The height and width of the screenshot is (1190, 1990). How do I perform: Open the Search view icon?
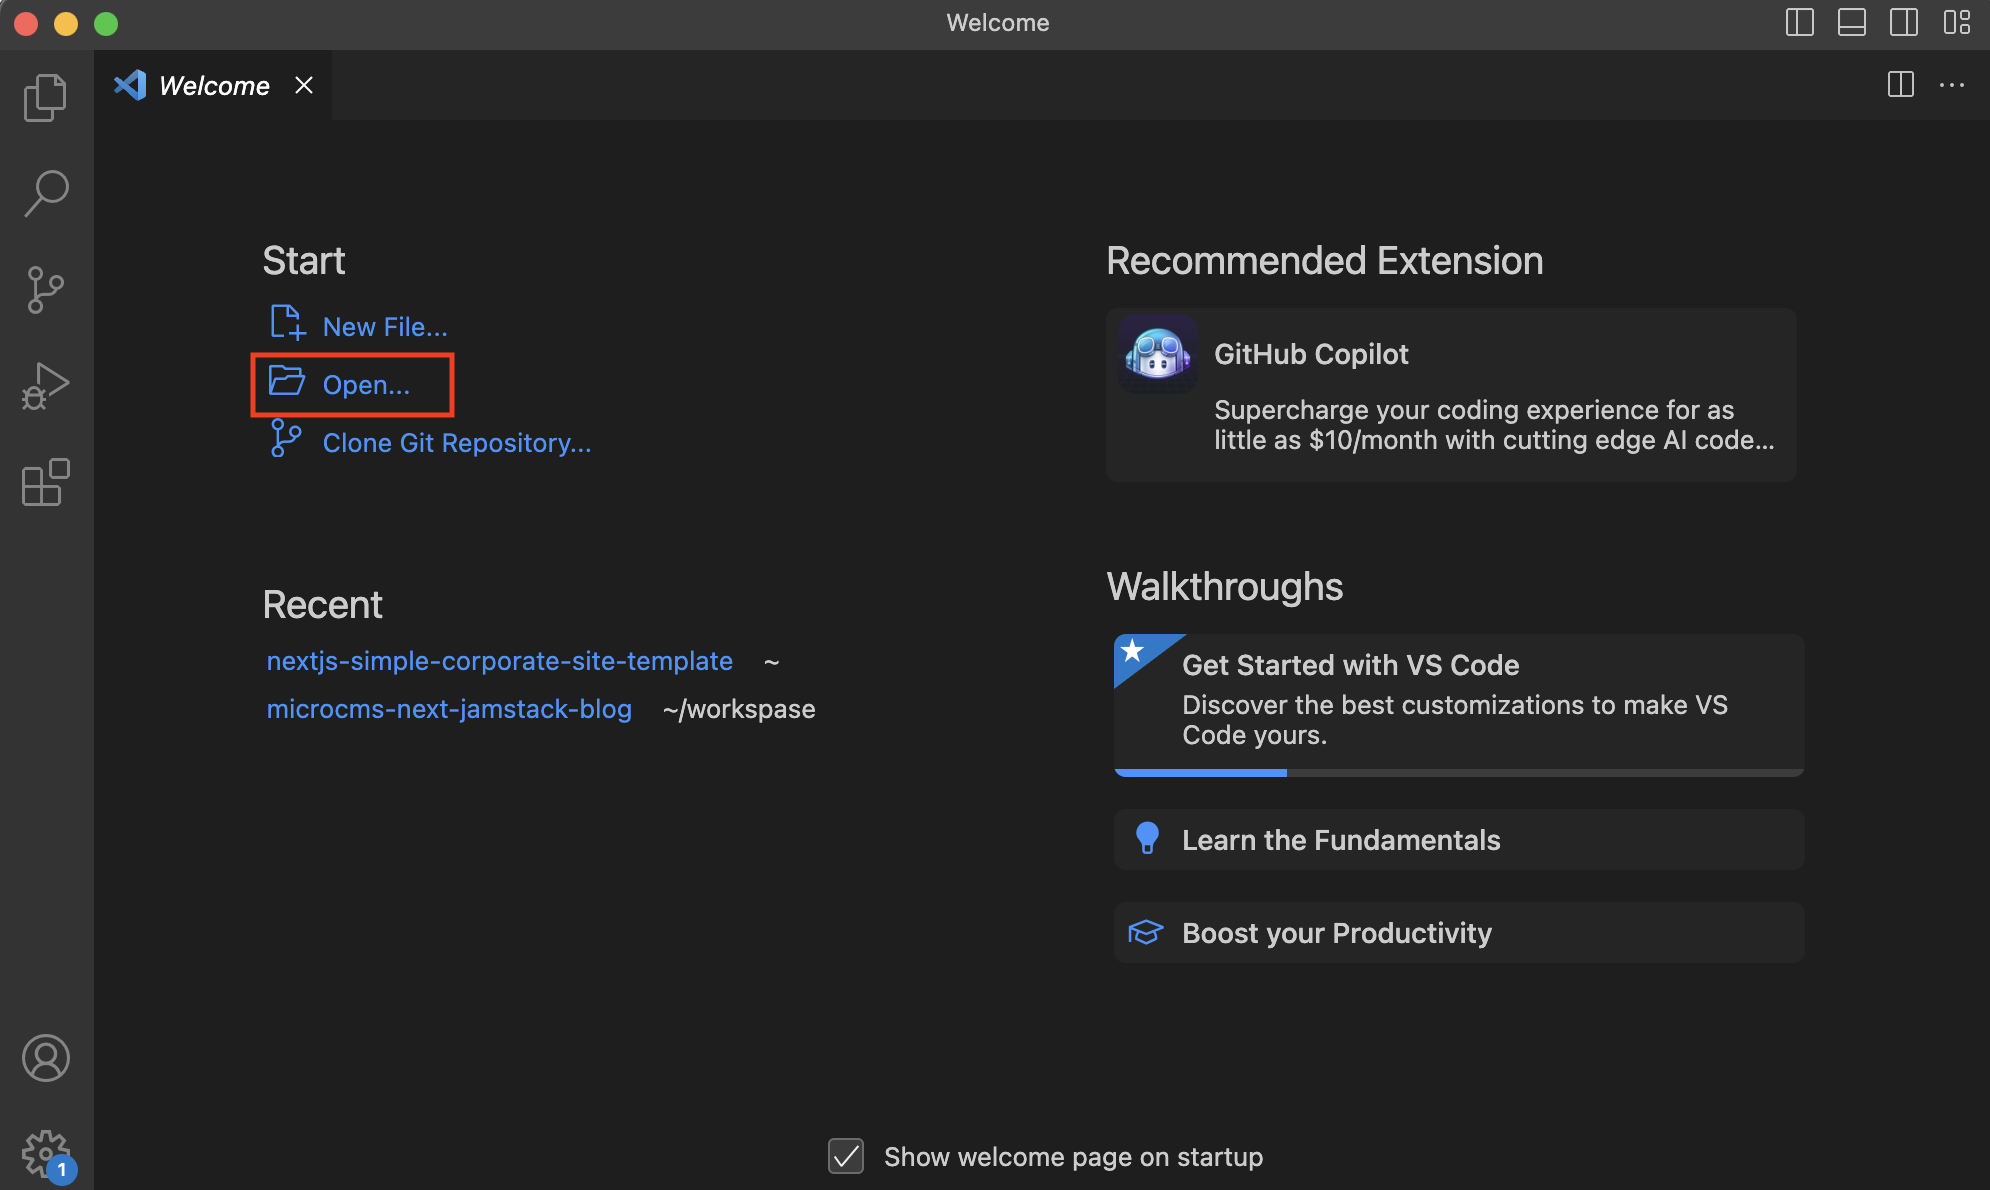[45, 193]
